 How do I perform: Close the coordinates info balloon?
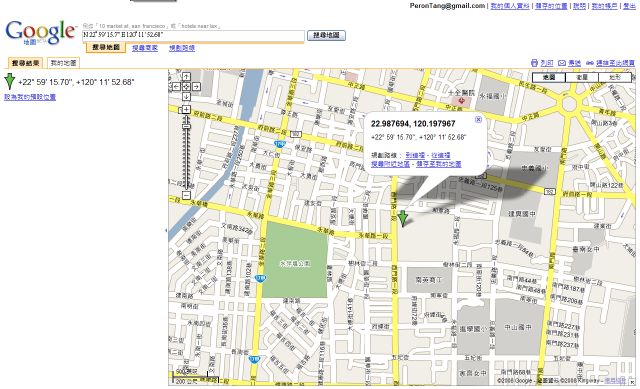click(x=478, y=119)
